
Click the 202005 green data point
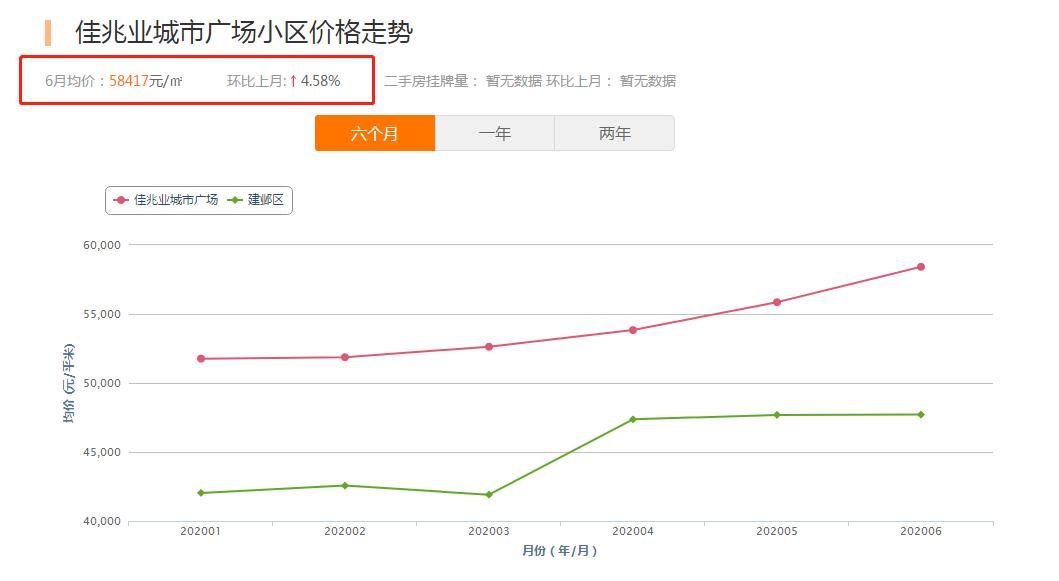pos(777,415)
